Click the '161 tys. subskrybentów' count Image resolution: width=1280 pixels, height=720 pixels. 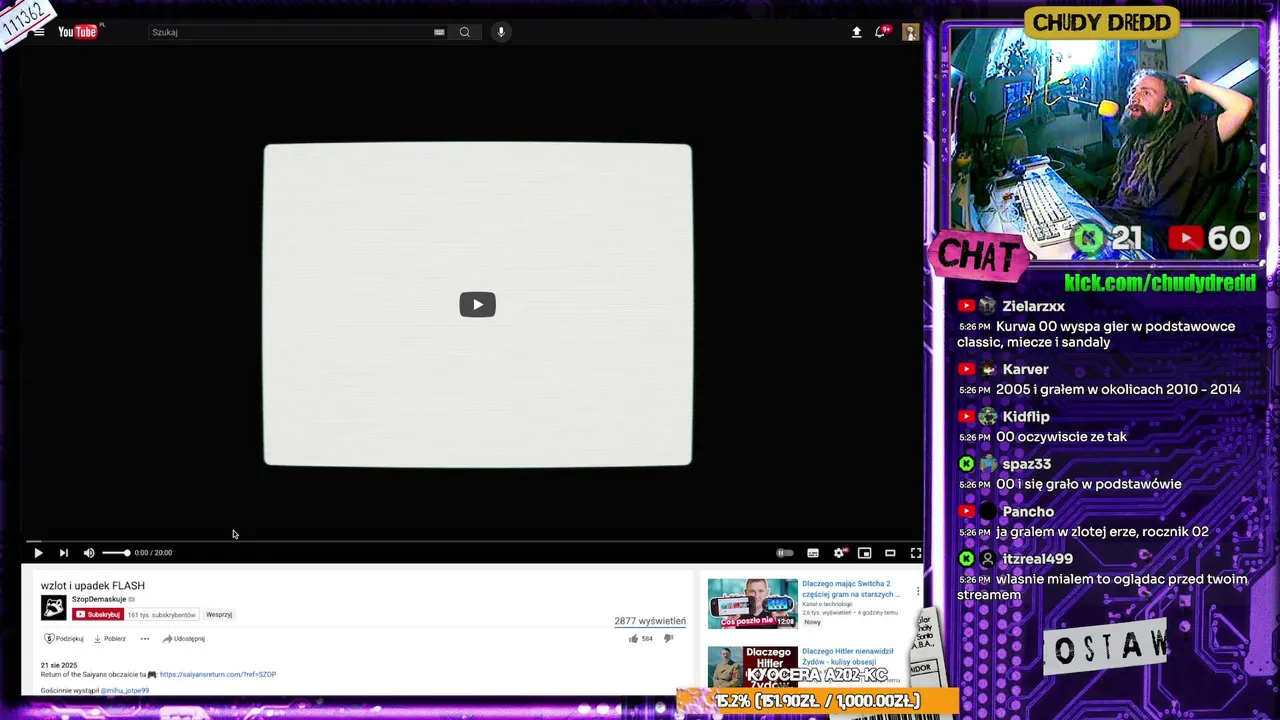[162, 615]
